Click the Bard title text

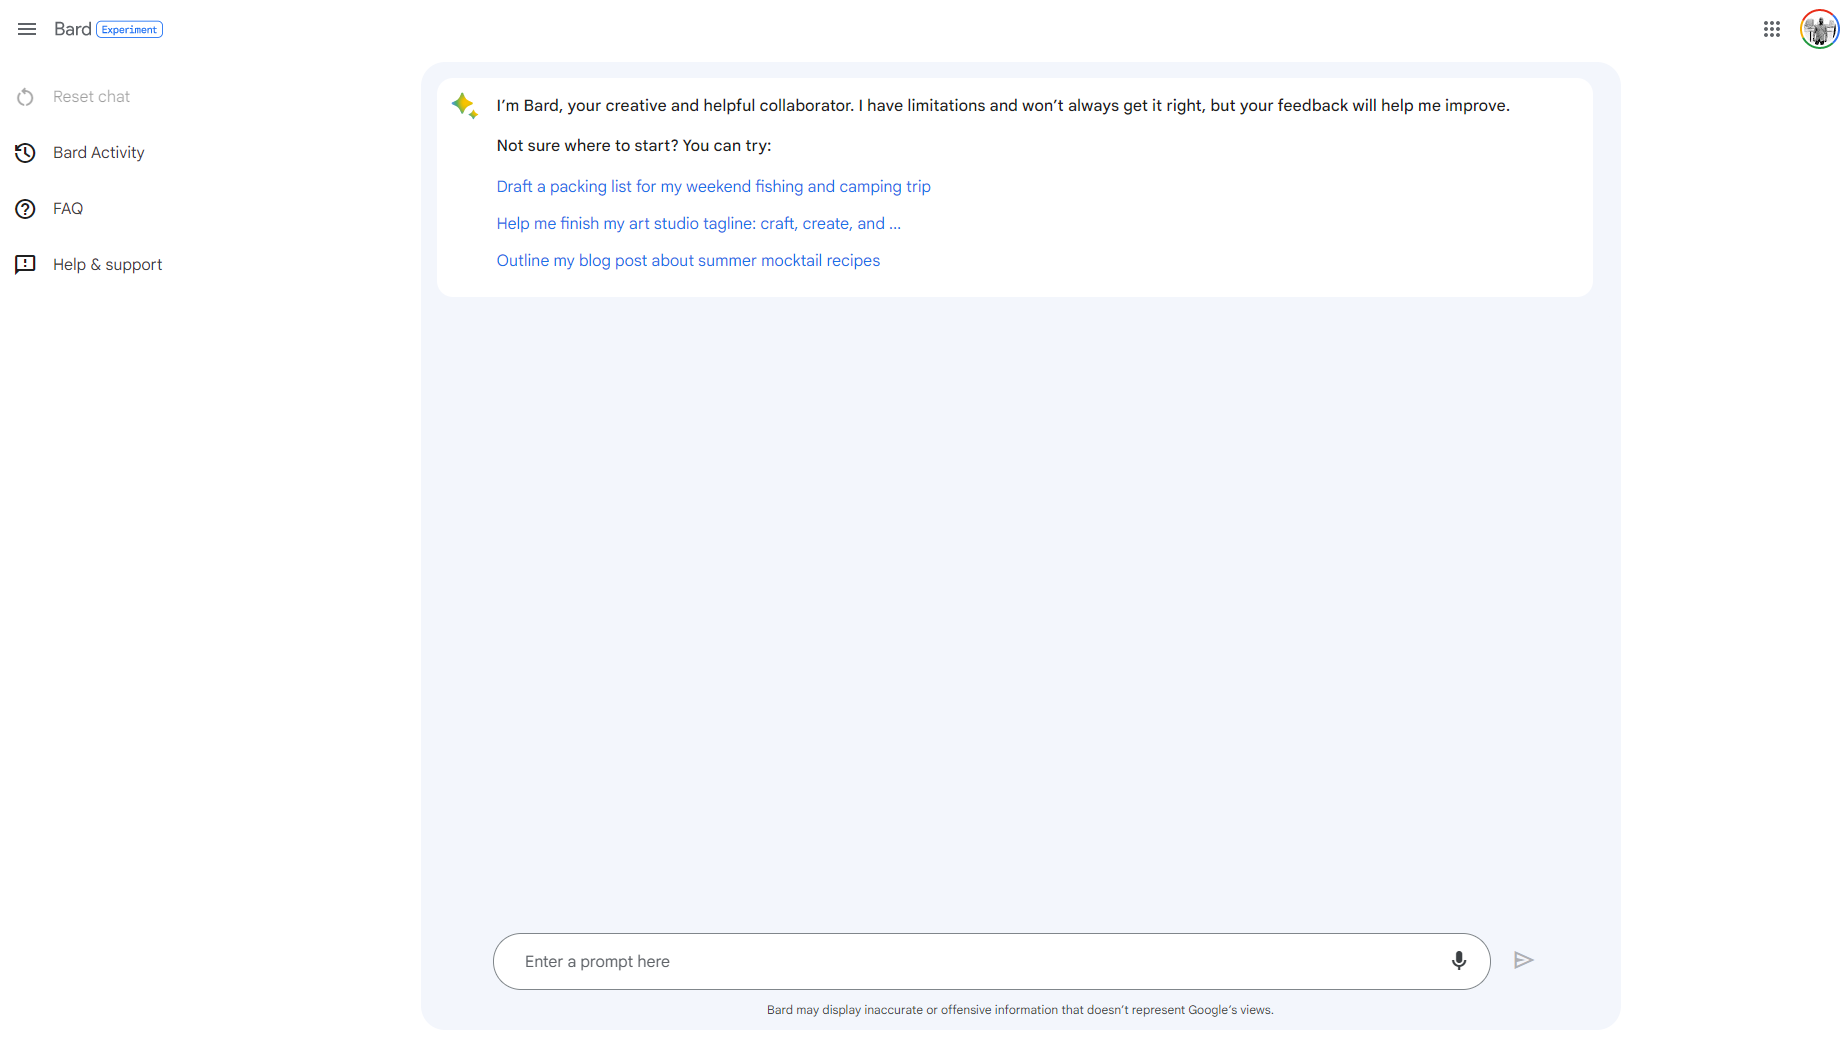[x=73, y=29]
